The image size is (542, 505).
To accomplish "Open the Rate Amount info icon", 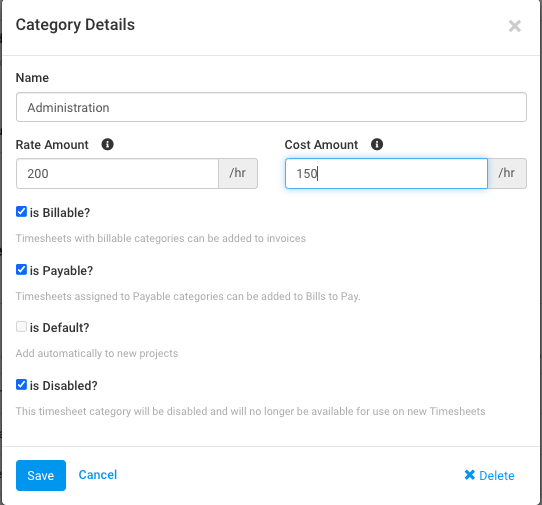I will [108, 144].
